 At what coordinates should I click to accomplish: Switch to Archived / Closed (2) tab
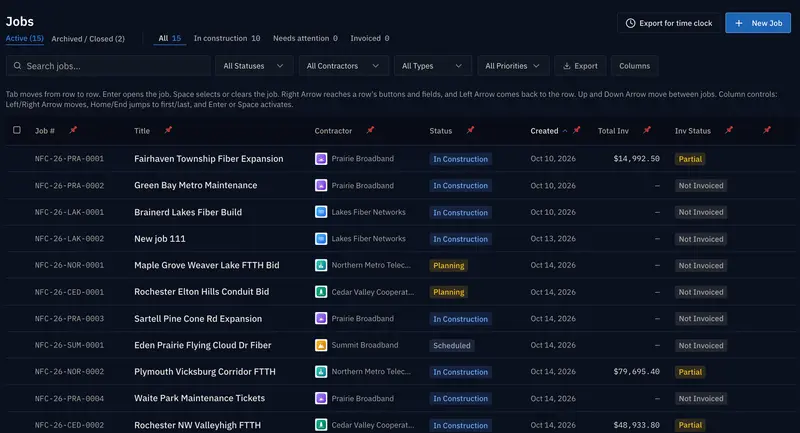pos(88,39)
